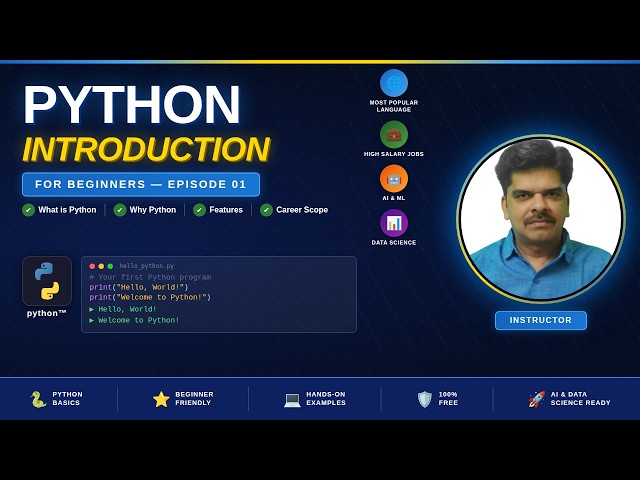640x480 pixels.
Task: Click the robot AI & ML icon
Action: pyautogui.click(x=393, y=179)
